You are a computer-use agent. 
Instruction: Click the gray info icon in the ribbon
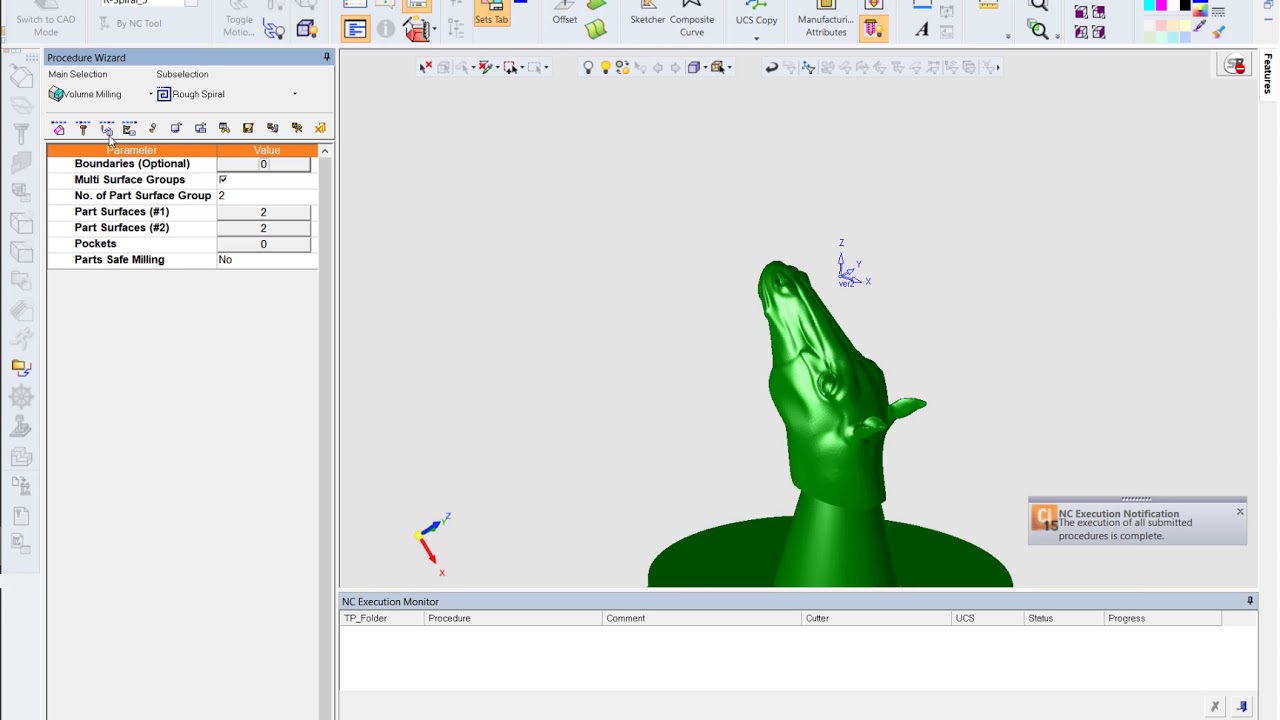click(386, 30)
